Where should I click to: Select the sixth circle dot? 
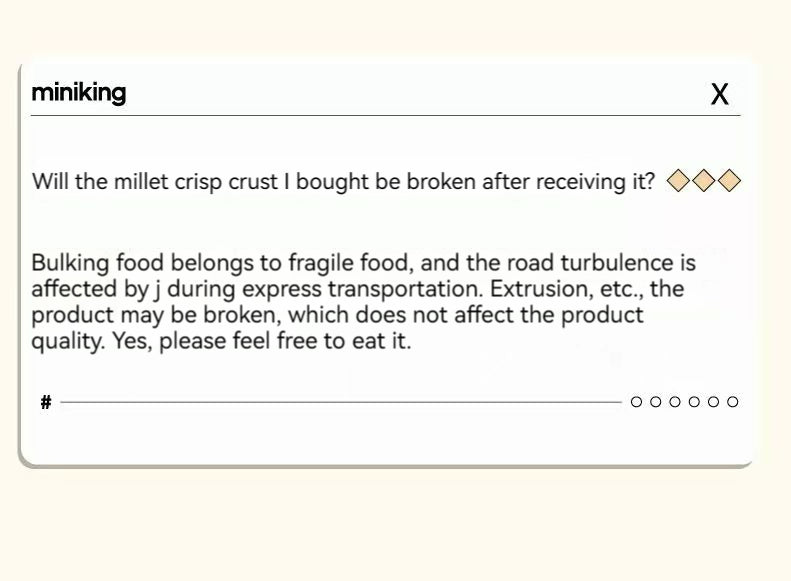point(732,402)
